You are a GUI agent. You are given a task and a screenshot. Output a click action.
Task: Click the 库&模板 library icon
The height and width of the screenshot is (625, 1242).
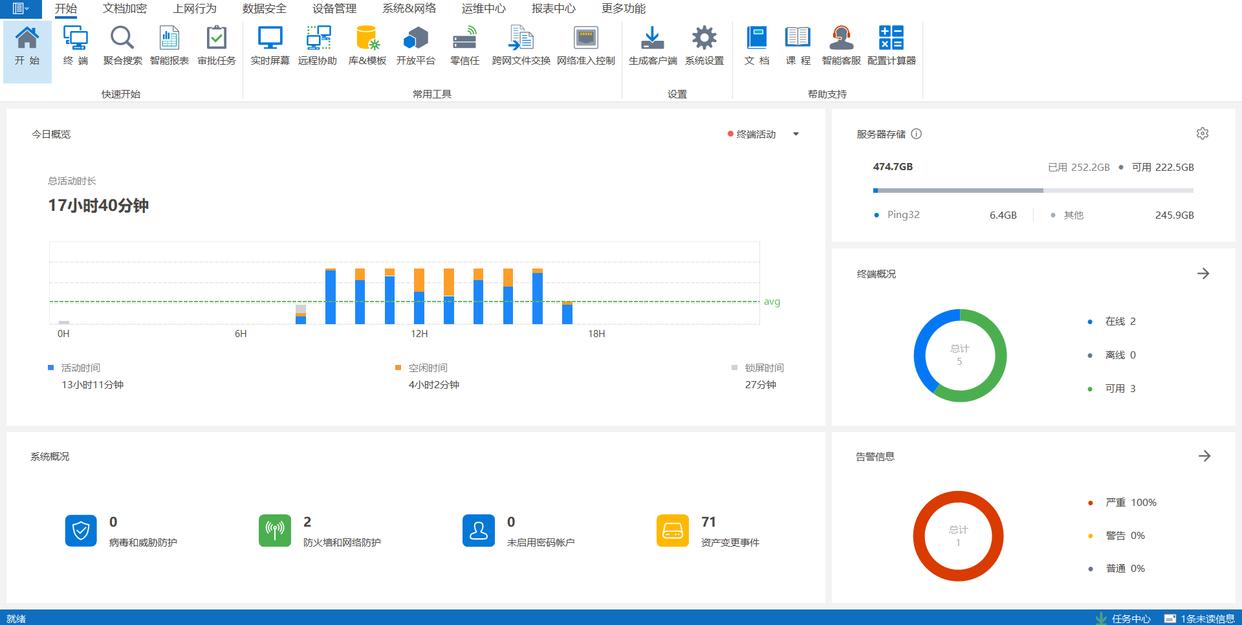tap(367, 46)
